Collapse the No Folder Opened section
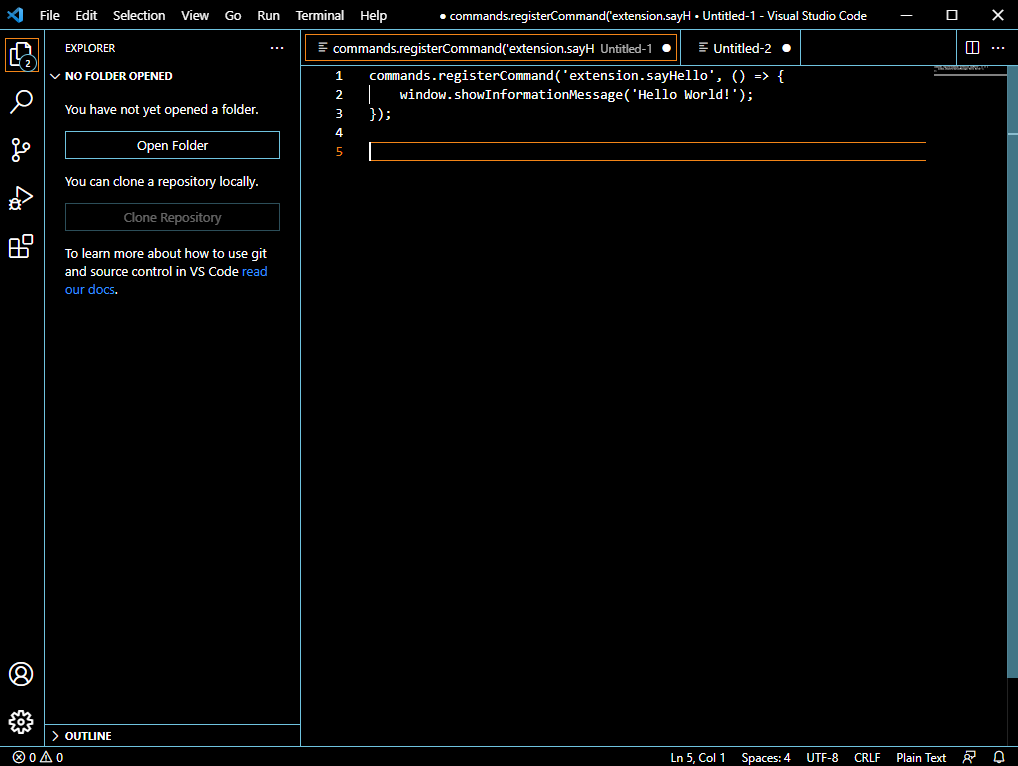The height and width of the screenshot is (766, 1018). tap(56, 76)
